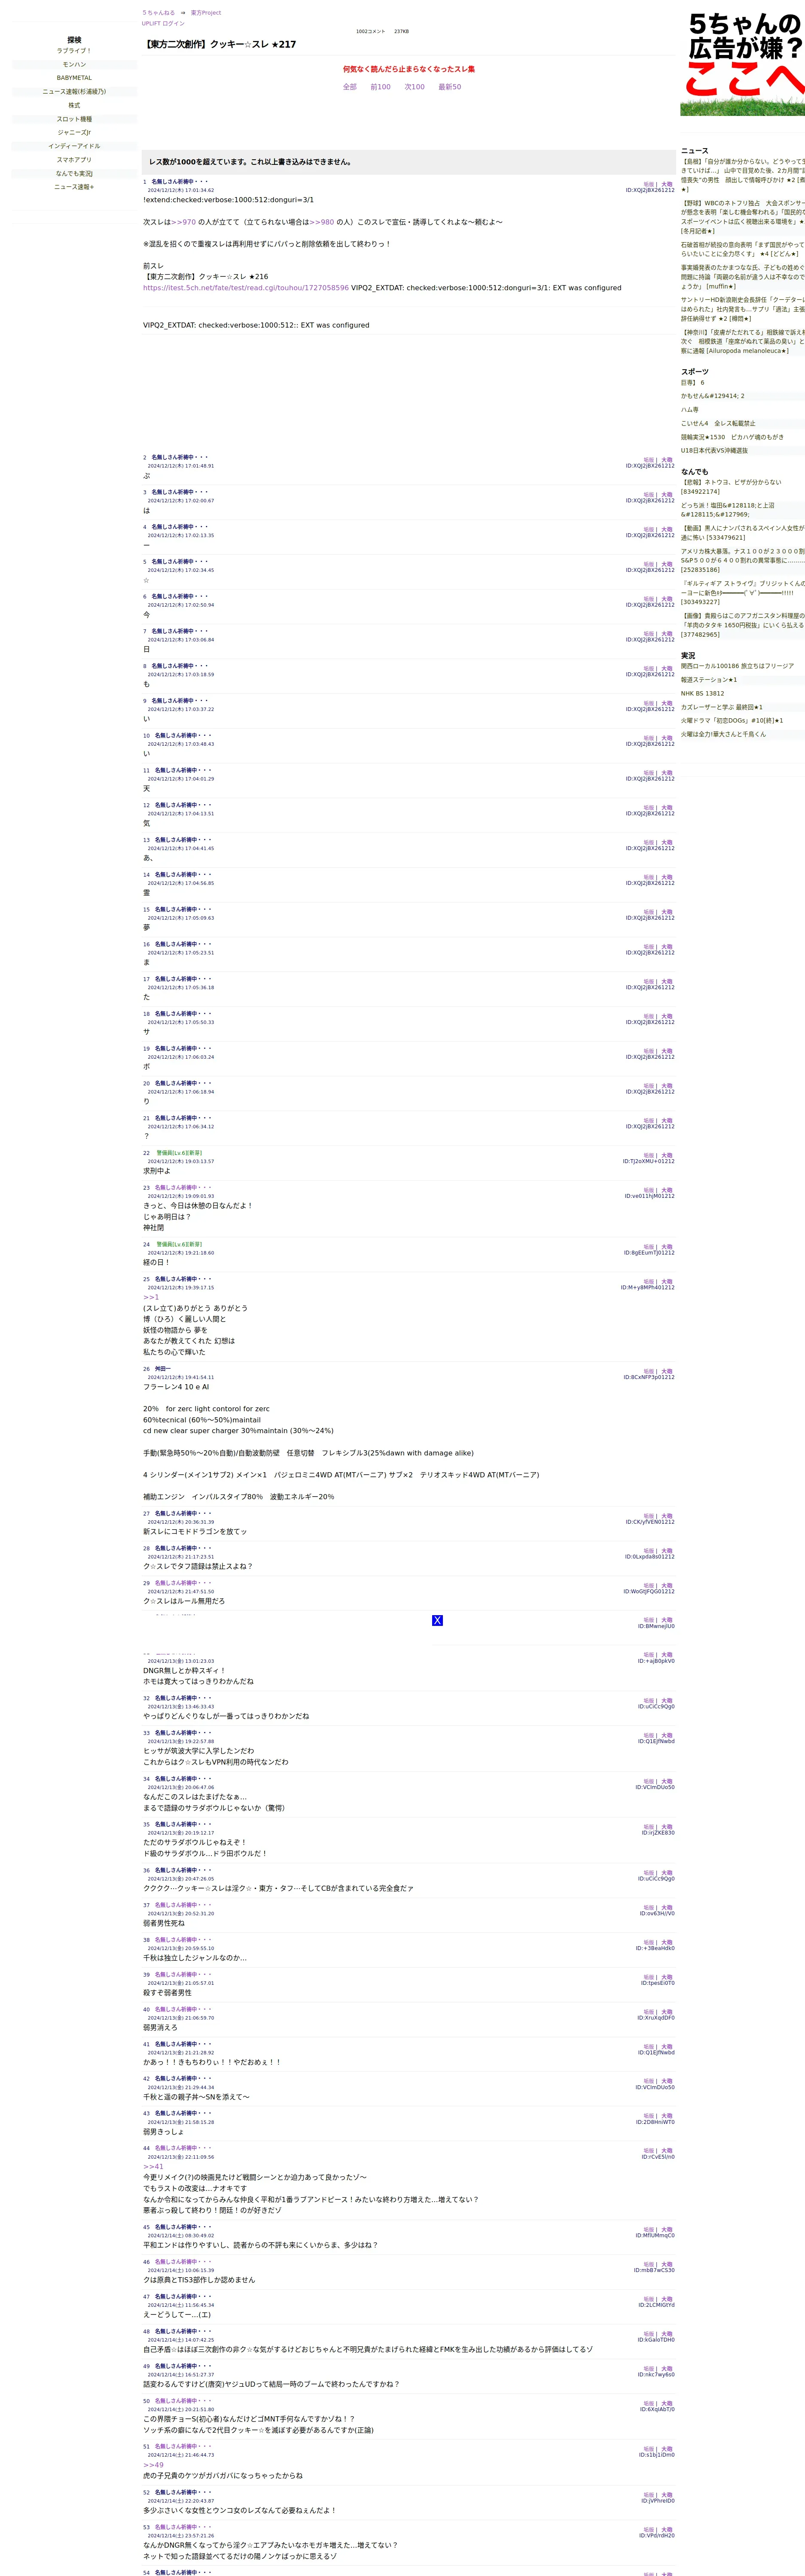Open the ニュース速報+ sidebar link

[74, 187]
